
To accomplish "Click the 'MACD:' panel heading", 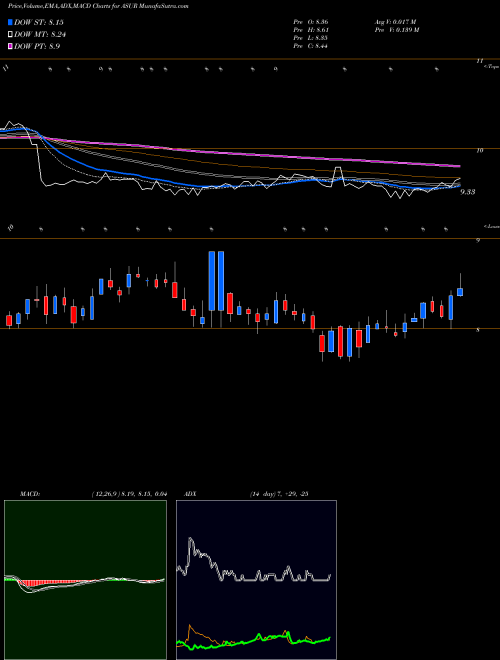I will 30,494.
